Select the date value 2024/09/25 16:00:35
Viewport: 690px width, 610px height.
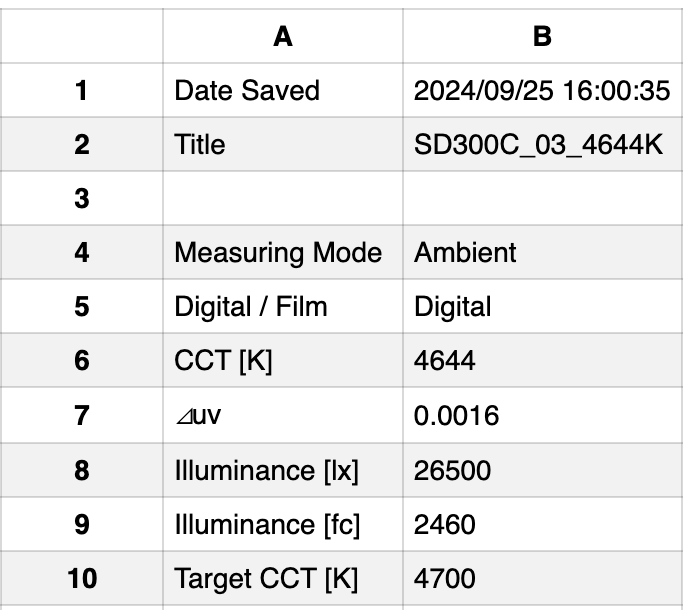tap(541, 91)
